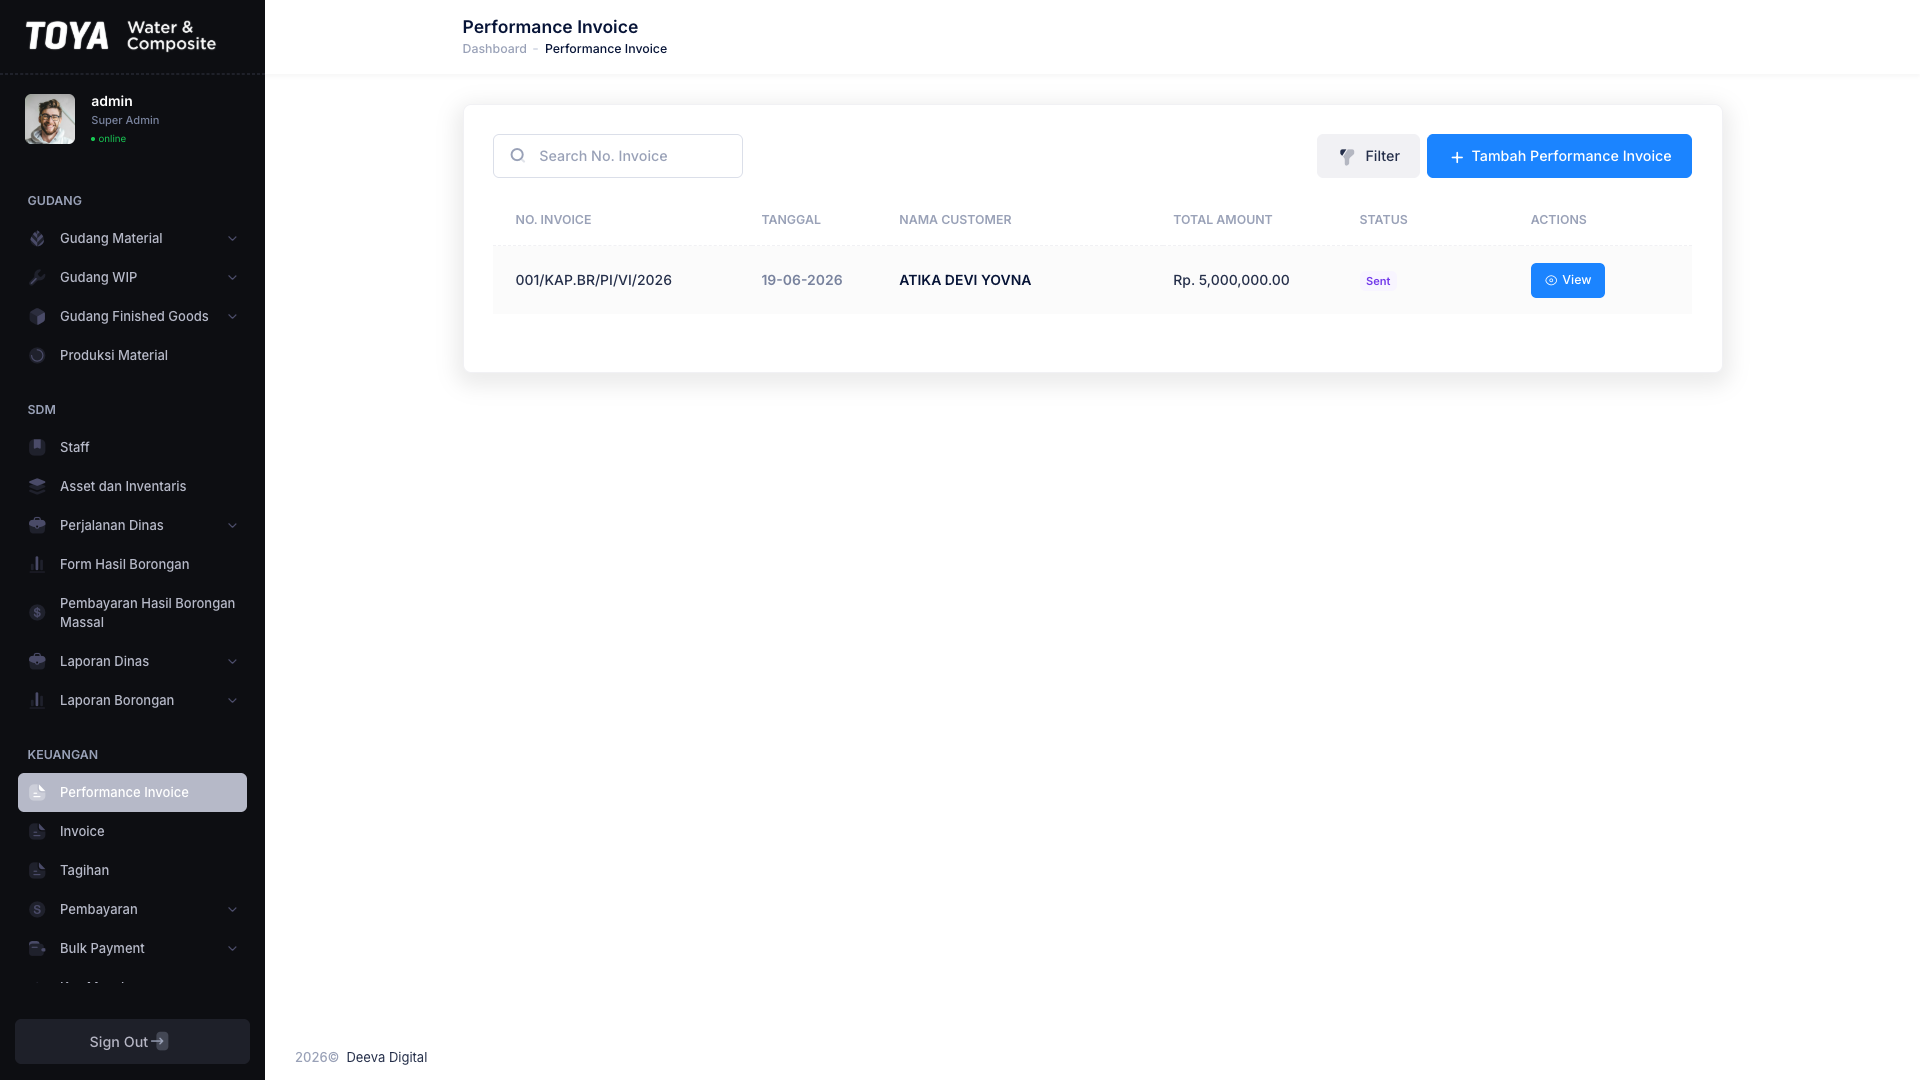Viewport: 1920px width, 1080px height.
Task: Click the Gudang Finished Goods box icon
Action: click(x=37, y=316)
